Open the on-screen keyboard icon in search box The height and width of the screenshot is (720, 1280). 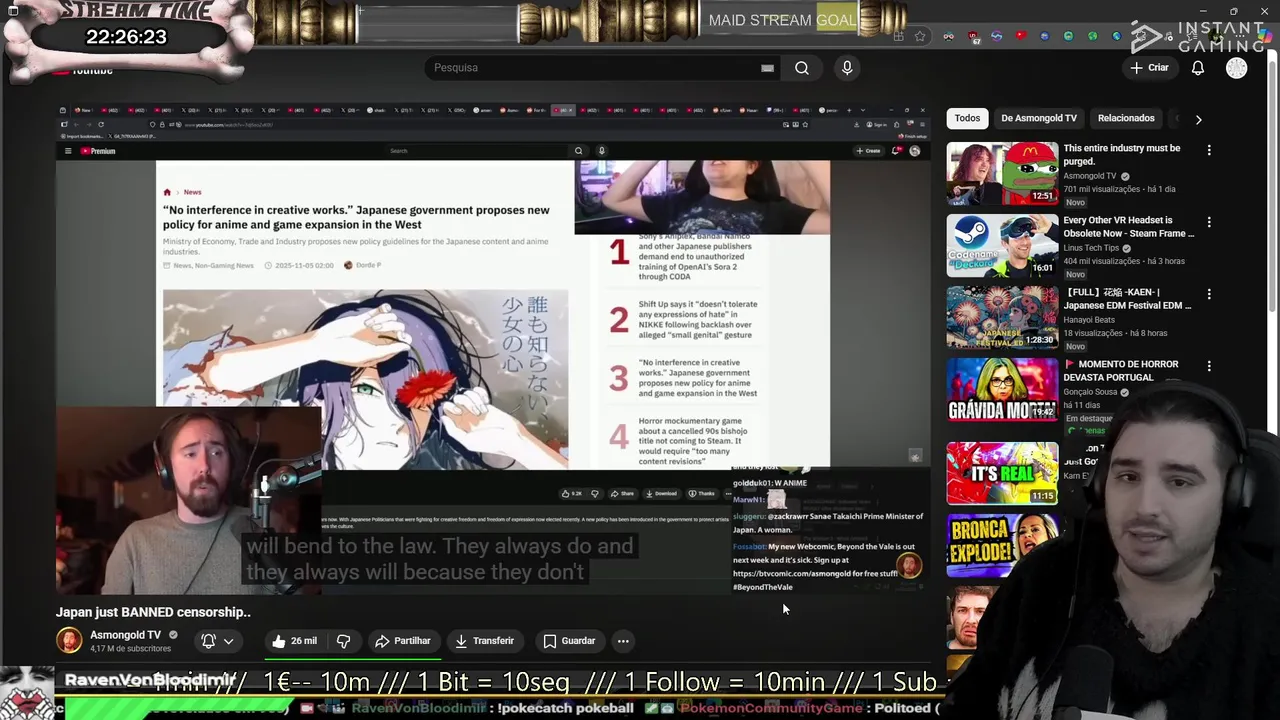coord(767,68)
